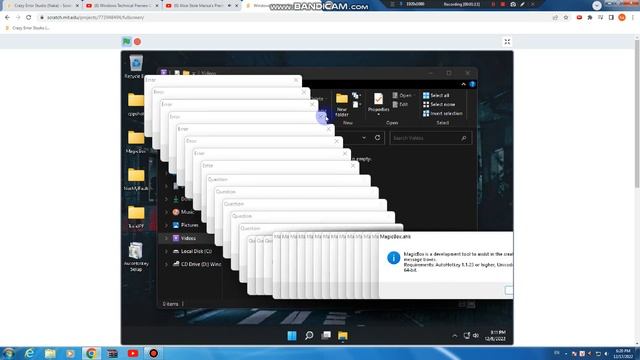Expand the Music tree node
640x360 pixels.
(167, 212)
